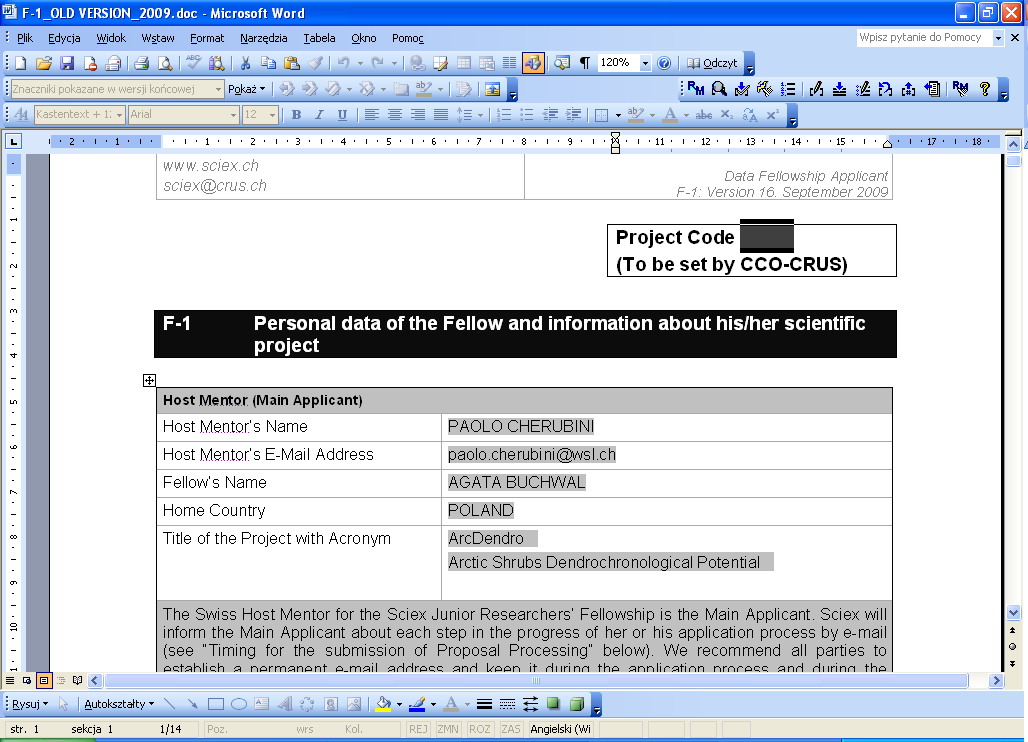Viewport: 1028px width, 742px height.
Task: Open the columns layout icon
Action: tap(509, 63)
